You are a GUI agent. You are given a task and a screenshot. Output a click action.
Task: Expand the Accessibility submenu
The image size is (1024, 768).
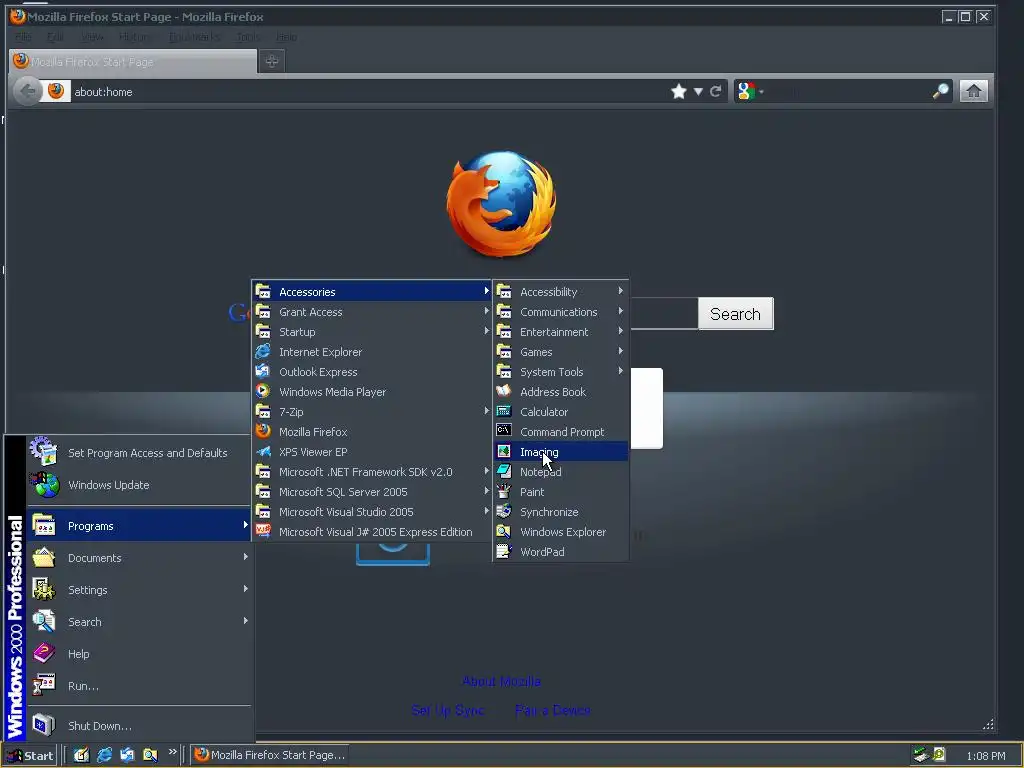[560, 291]
